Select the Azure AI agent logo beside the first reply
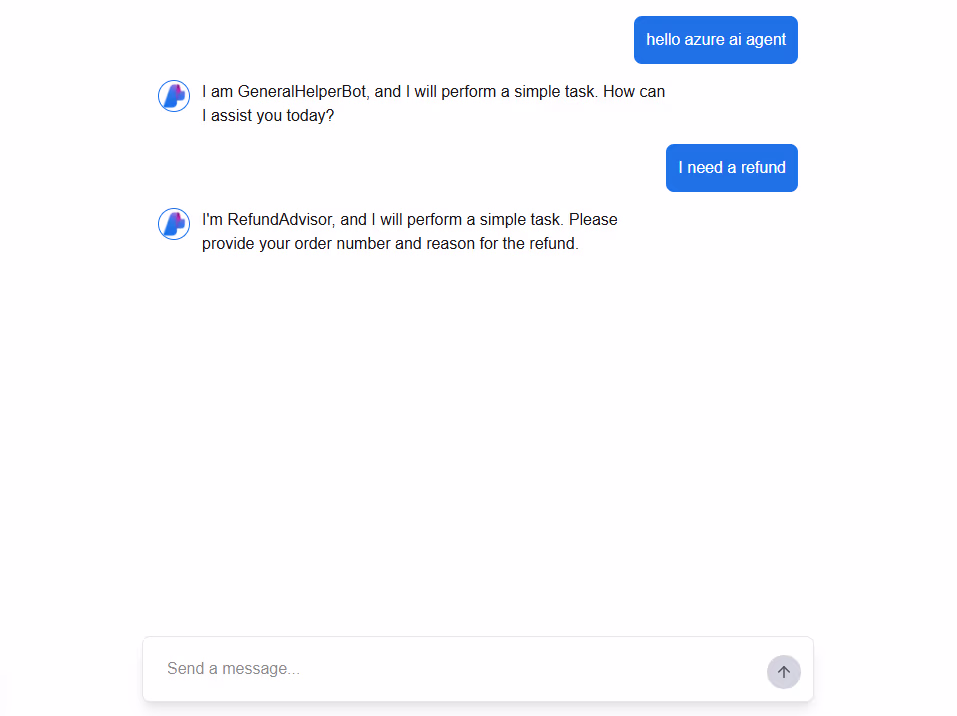Screen dimensions: 957x716 [173, 95]
